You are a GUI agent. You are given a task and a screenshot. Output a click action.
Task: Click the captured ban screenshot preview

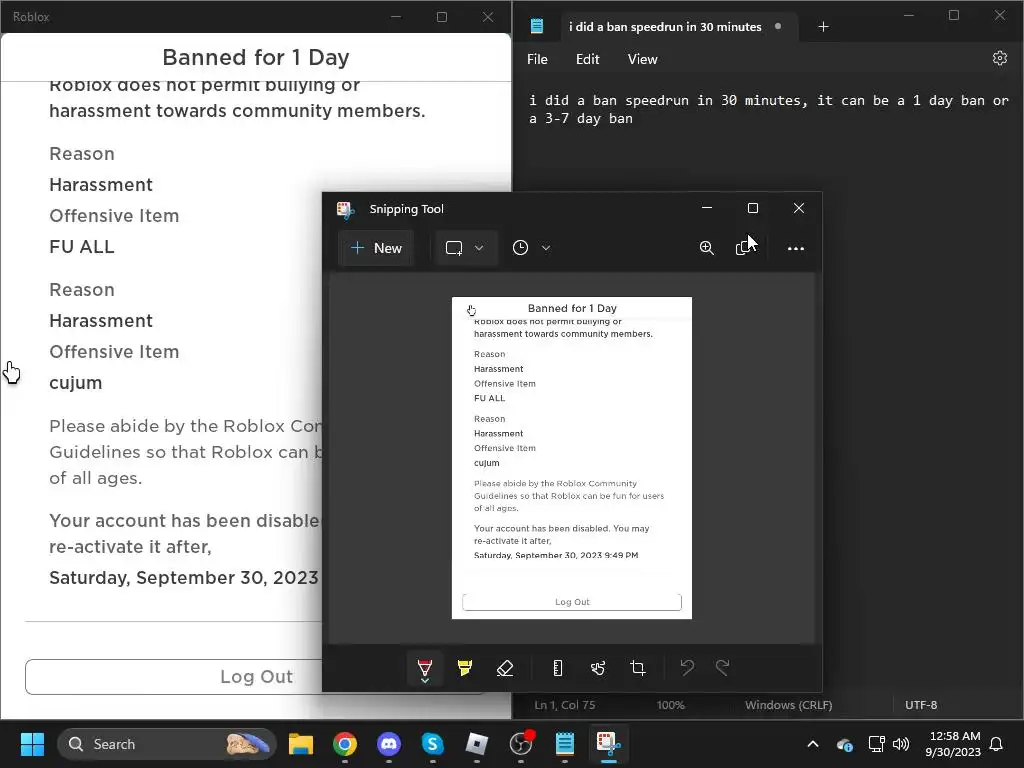[x=571, y=458]
